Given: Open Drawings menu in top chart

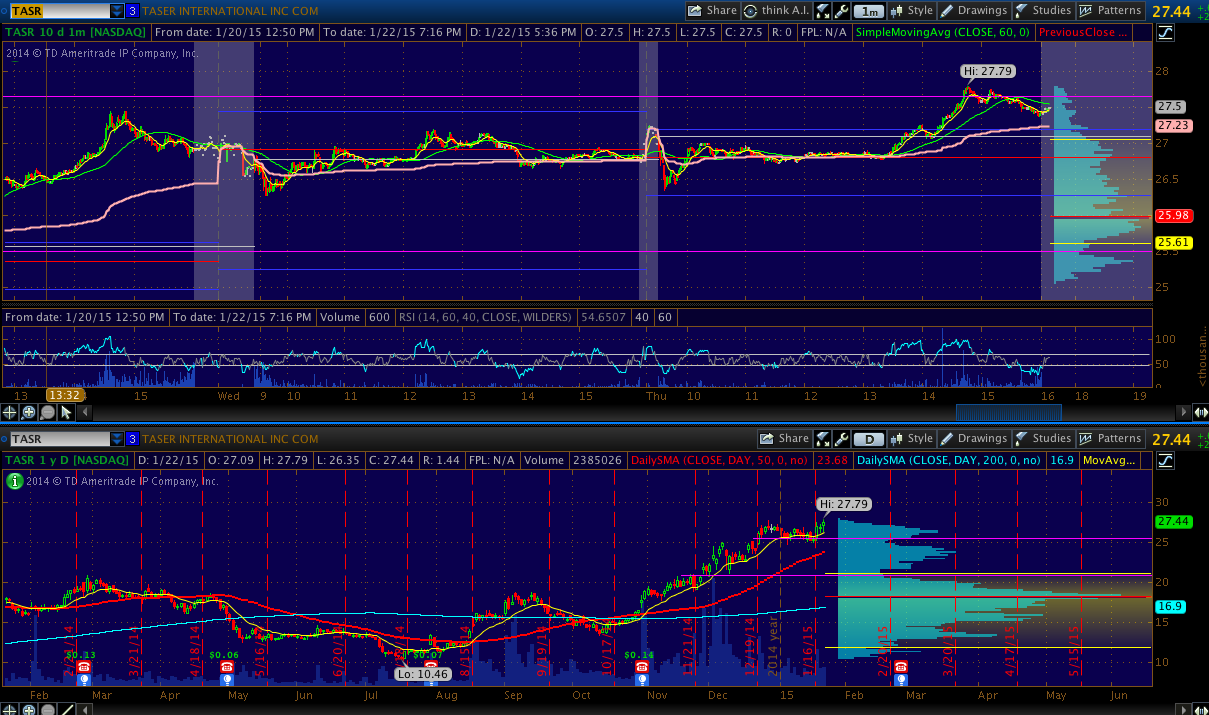Looking at the screenshot, I should point(973,11).
